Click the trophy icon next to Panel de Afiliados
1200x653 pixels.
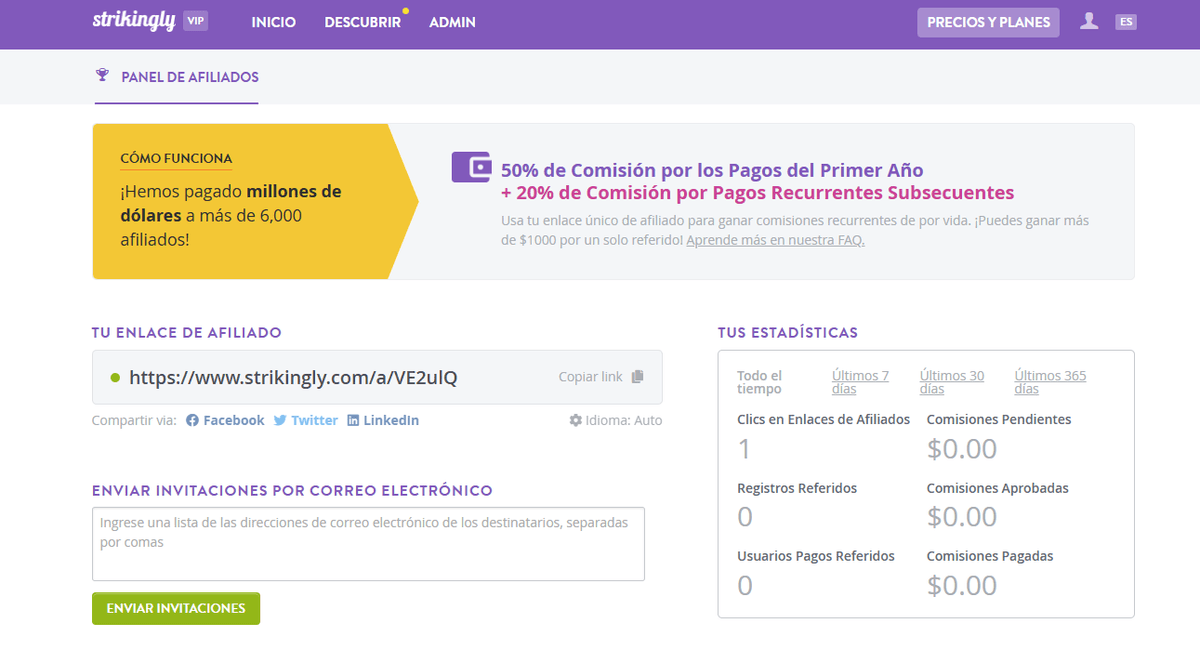[101, 74]
